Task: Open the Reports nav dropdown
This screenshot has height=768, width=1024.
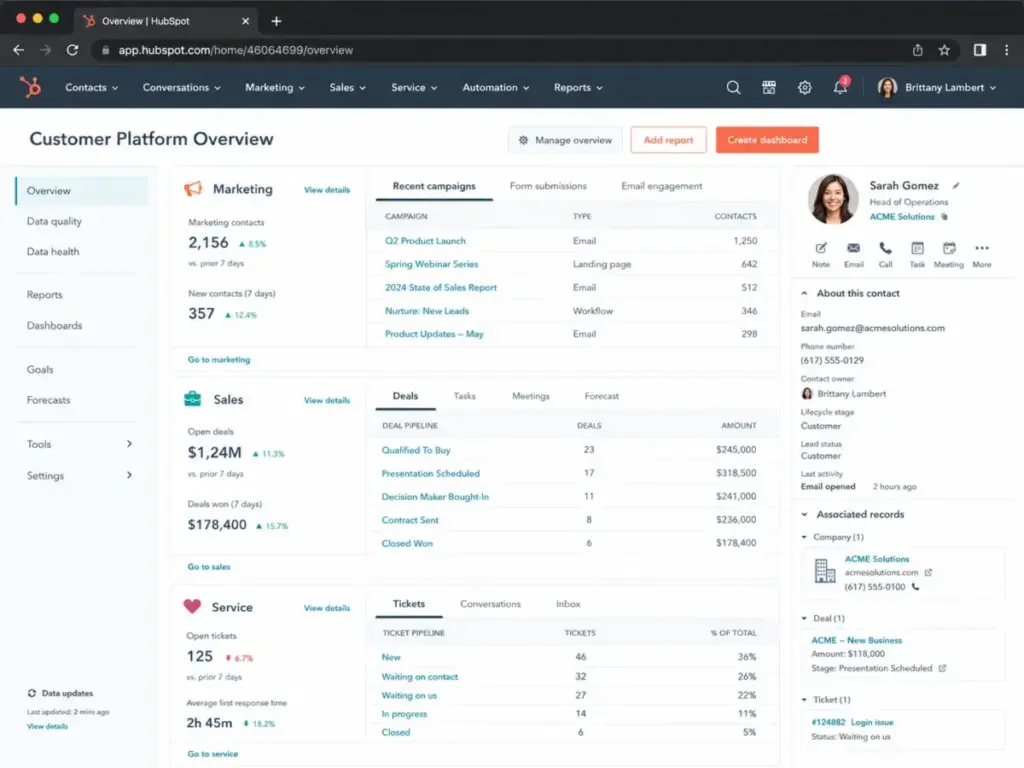Action: [578, 88]
